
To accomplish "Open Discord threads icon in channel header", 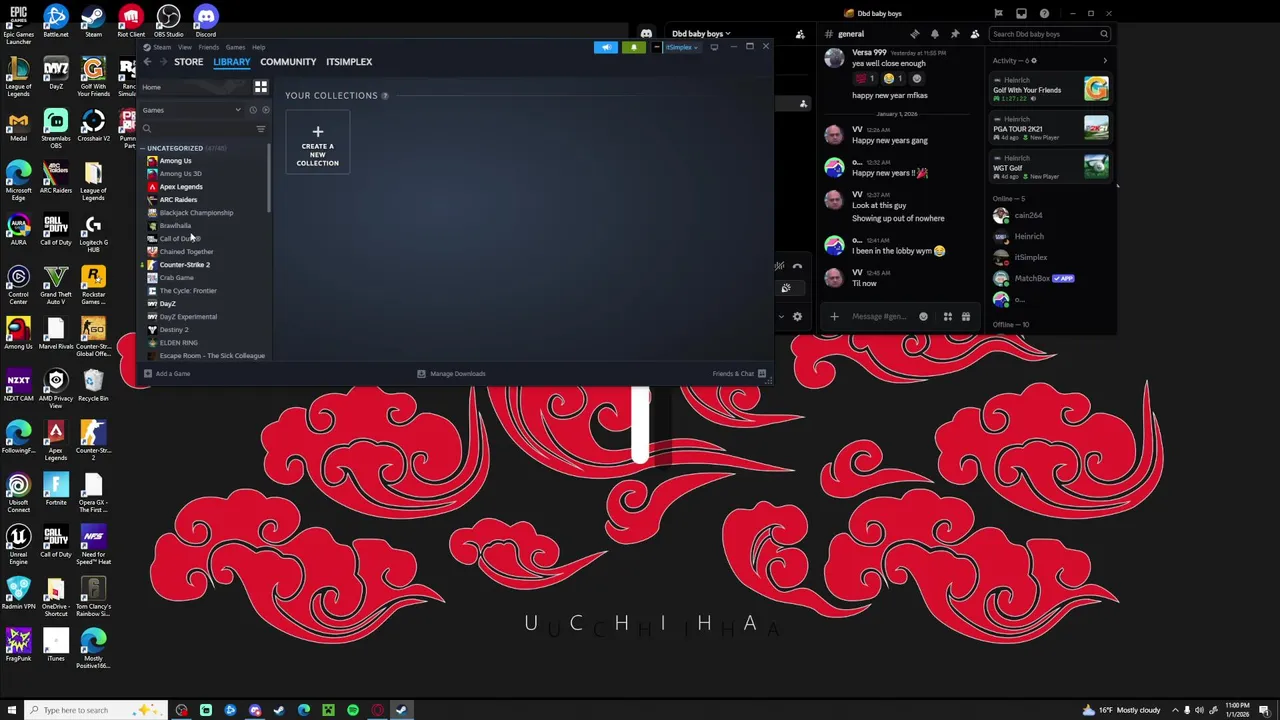I will pos(914,34).
